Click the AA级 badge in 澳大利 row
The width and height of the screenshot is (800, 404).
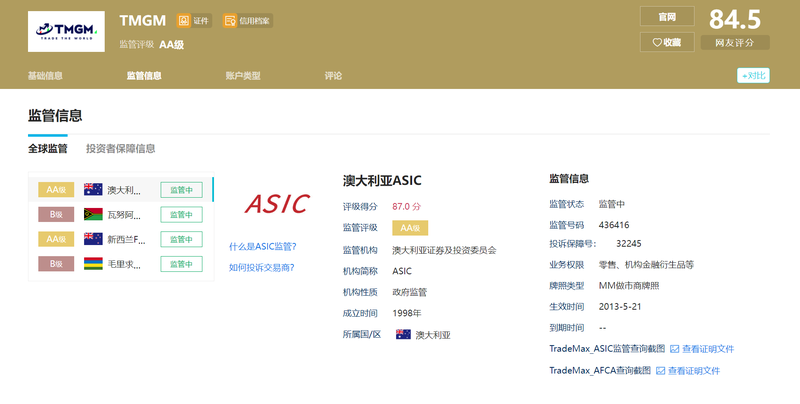click(56, 190)
